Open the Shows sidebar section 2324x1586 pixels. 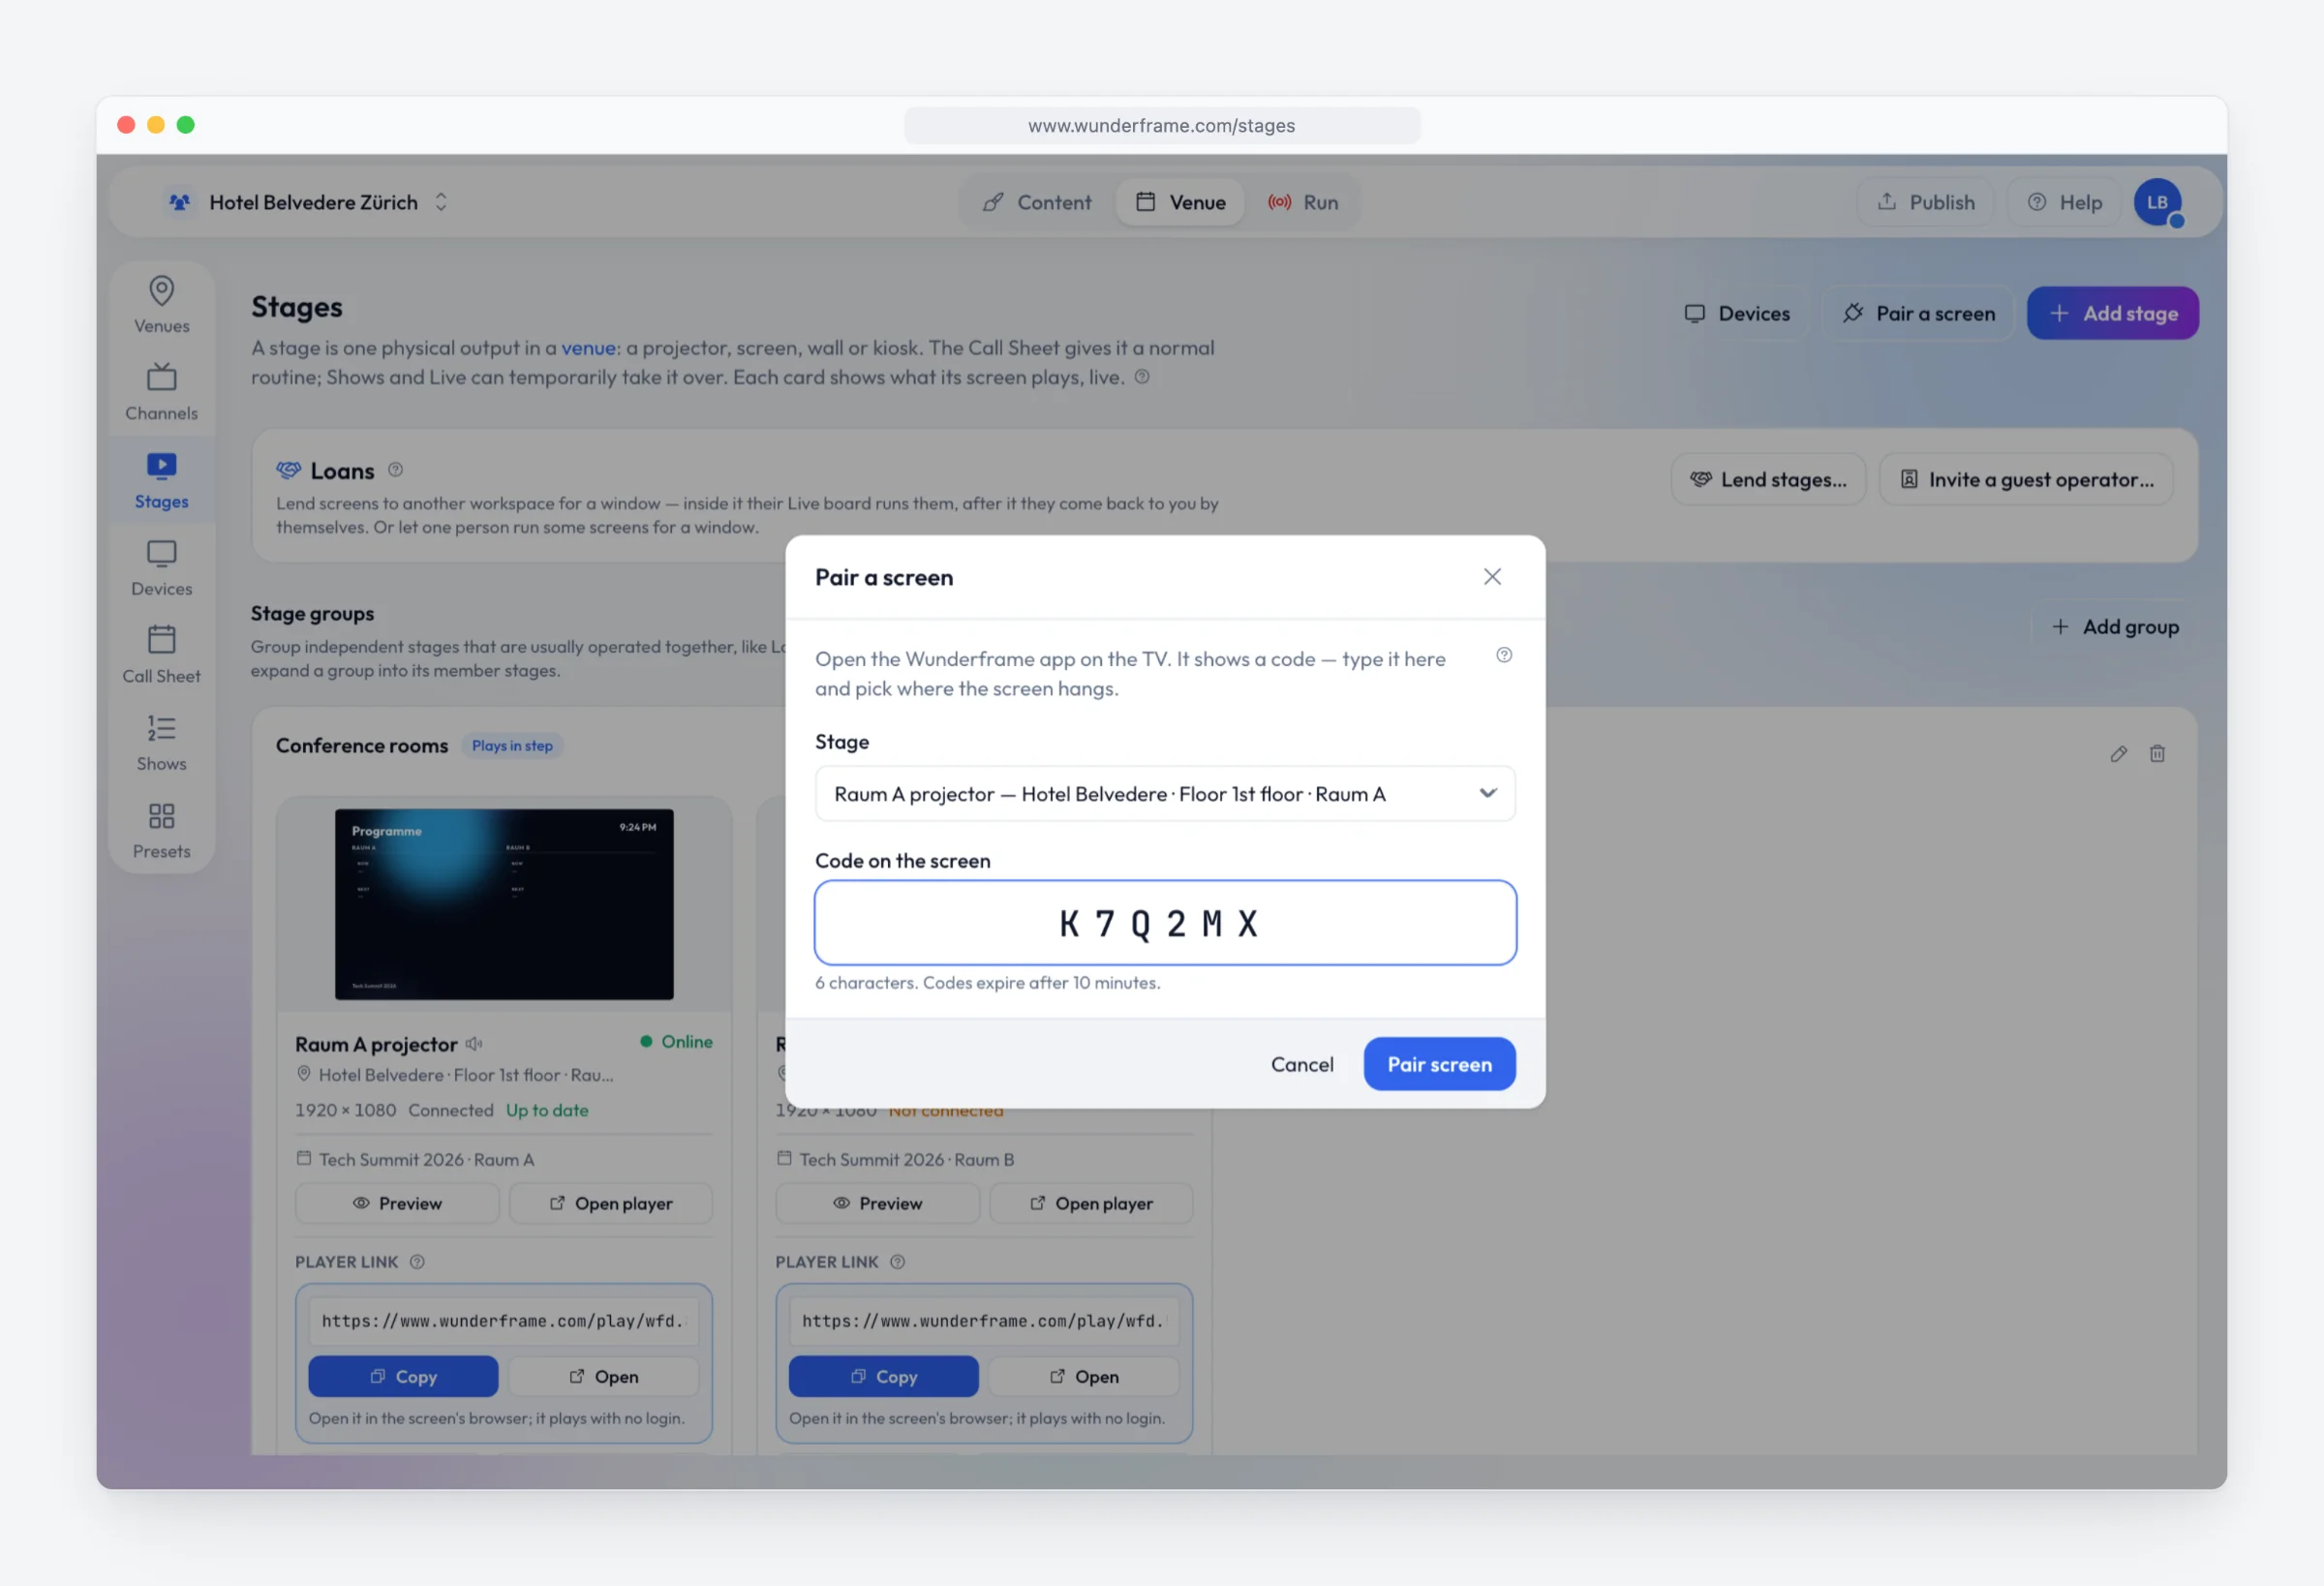161,744
